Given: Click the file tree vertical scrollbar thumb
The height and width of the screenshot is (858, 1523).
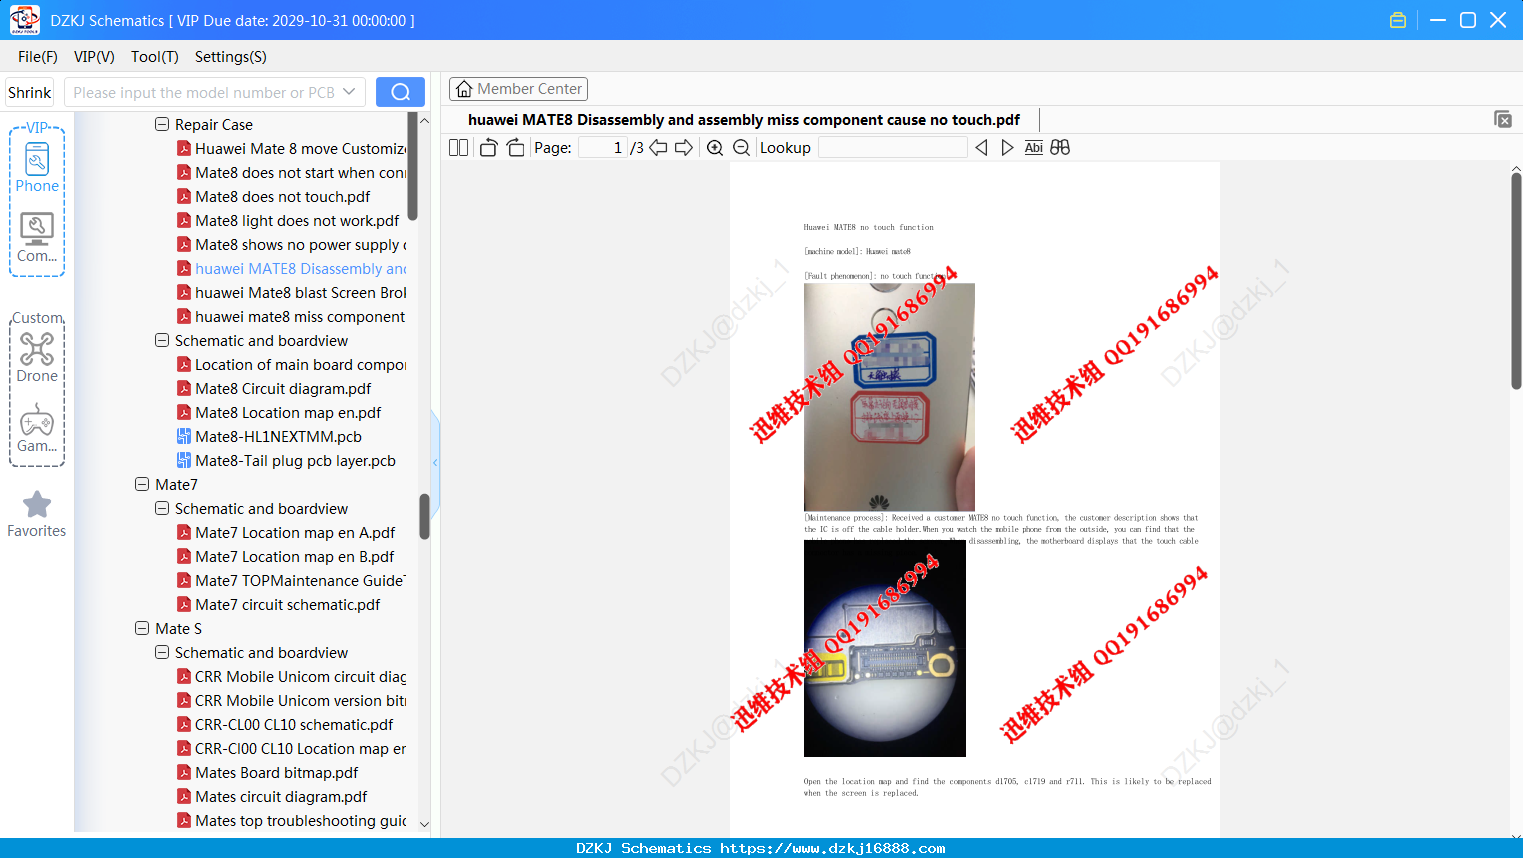Looking at the screenshot, I should pyautogui.click(x=425, y=517).
